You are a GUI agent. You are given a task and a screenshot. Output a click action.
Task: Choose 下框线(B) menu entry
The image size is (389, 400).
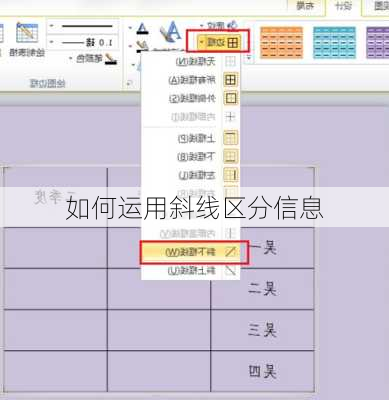coord(191,156)
